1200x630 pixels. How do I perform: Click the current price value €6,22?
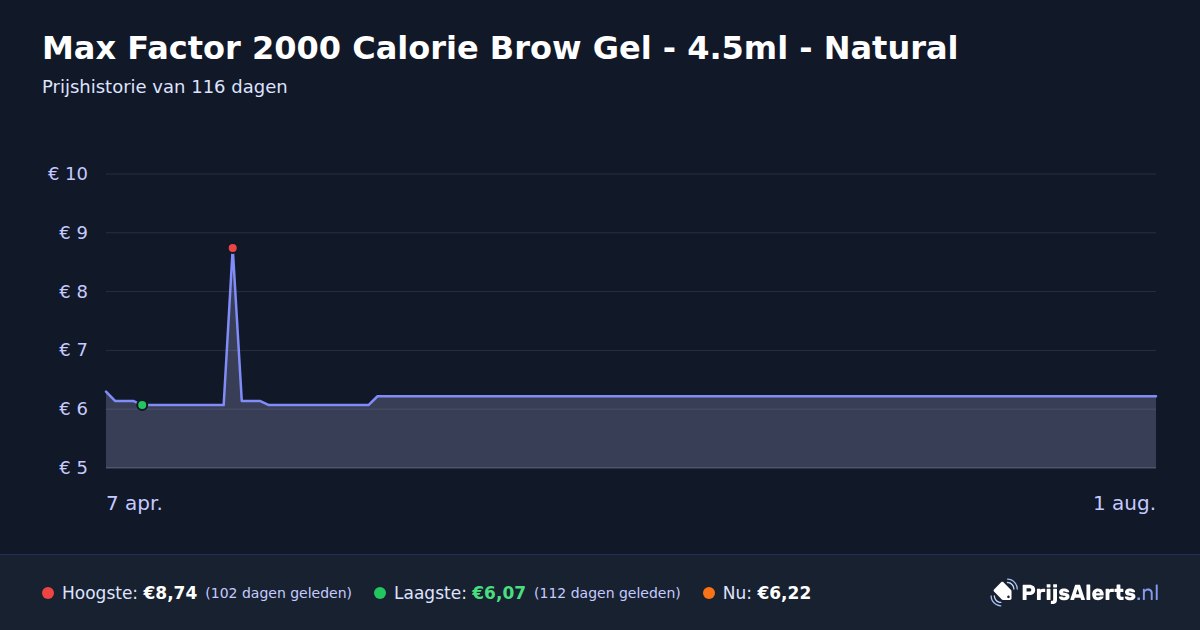[x=784, y=593]
